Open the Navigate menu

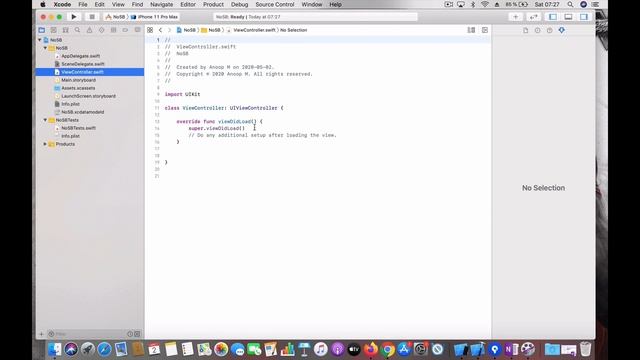point(162,4)
